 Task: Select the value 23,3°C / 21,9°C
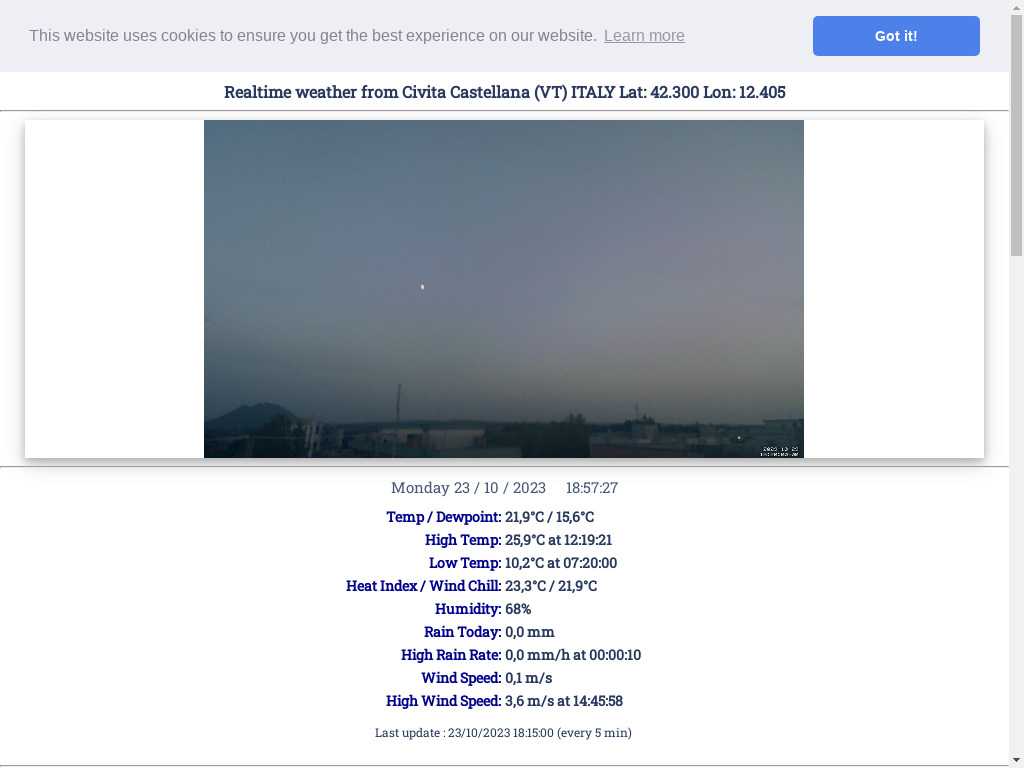[x=551, y=586]
